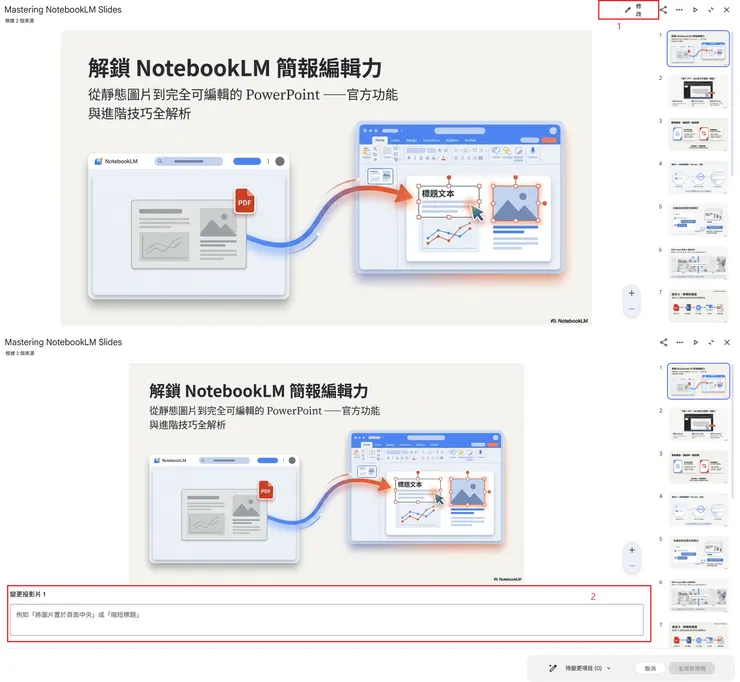This screenshot has width=740, height=682.
Task: Zoom out with minus icon, bottom viewer
Action: (632, 565)
